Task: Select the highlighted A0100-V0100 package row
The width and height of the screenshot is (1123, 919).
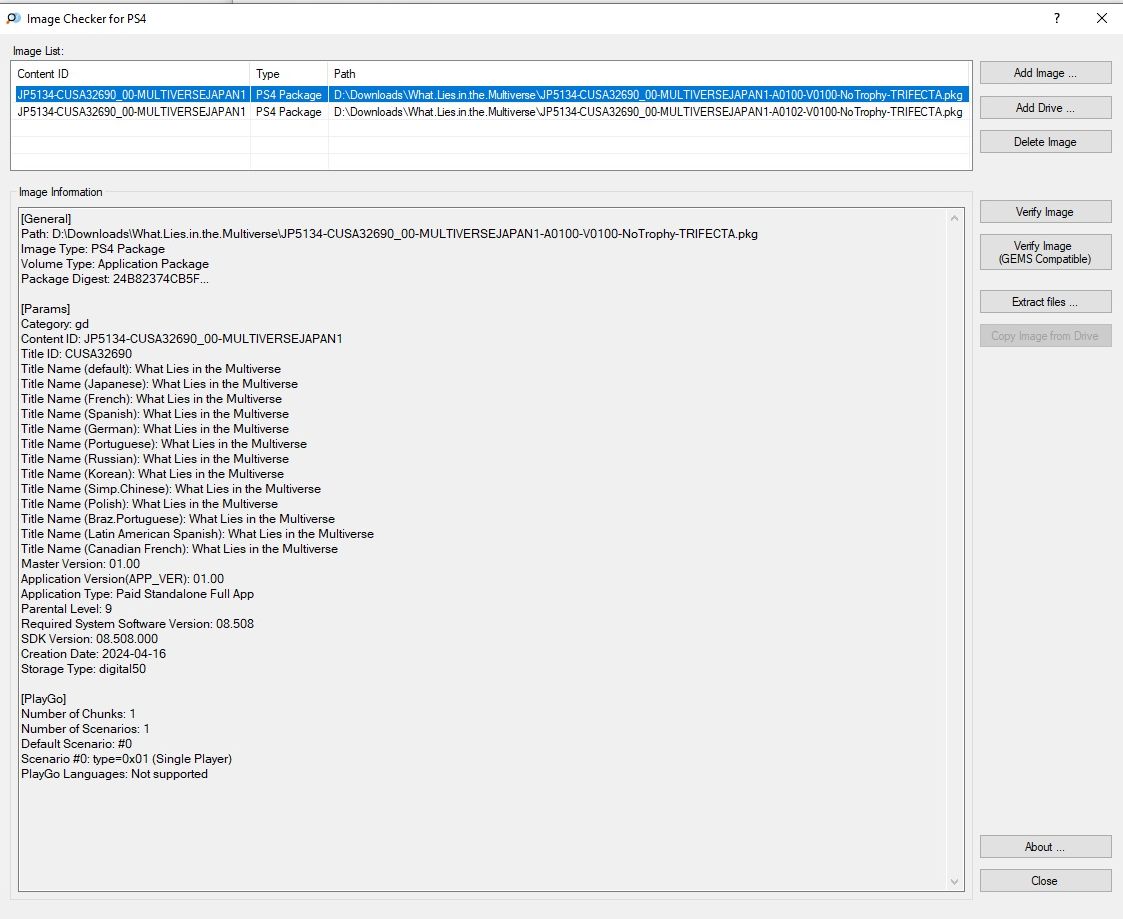Action: coord(491,95)
